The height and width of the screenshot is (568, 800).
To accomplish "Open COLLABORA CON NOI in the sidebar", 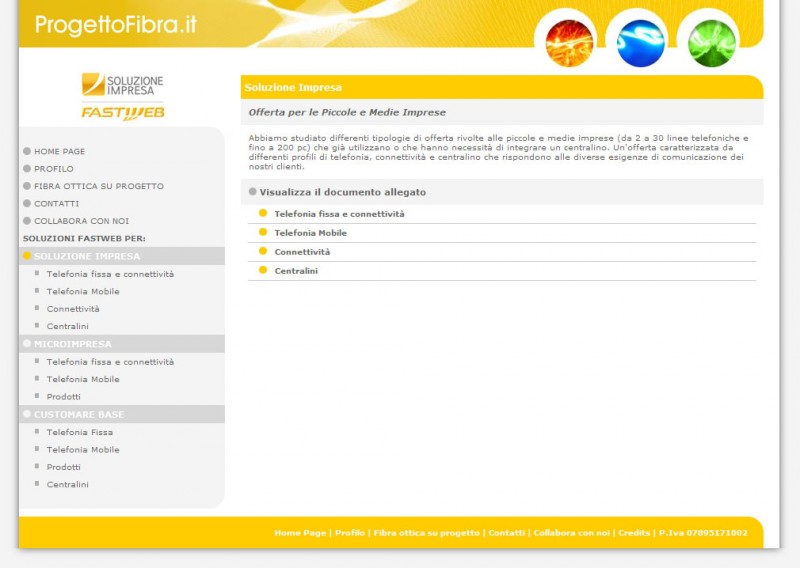I will 82,221.
